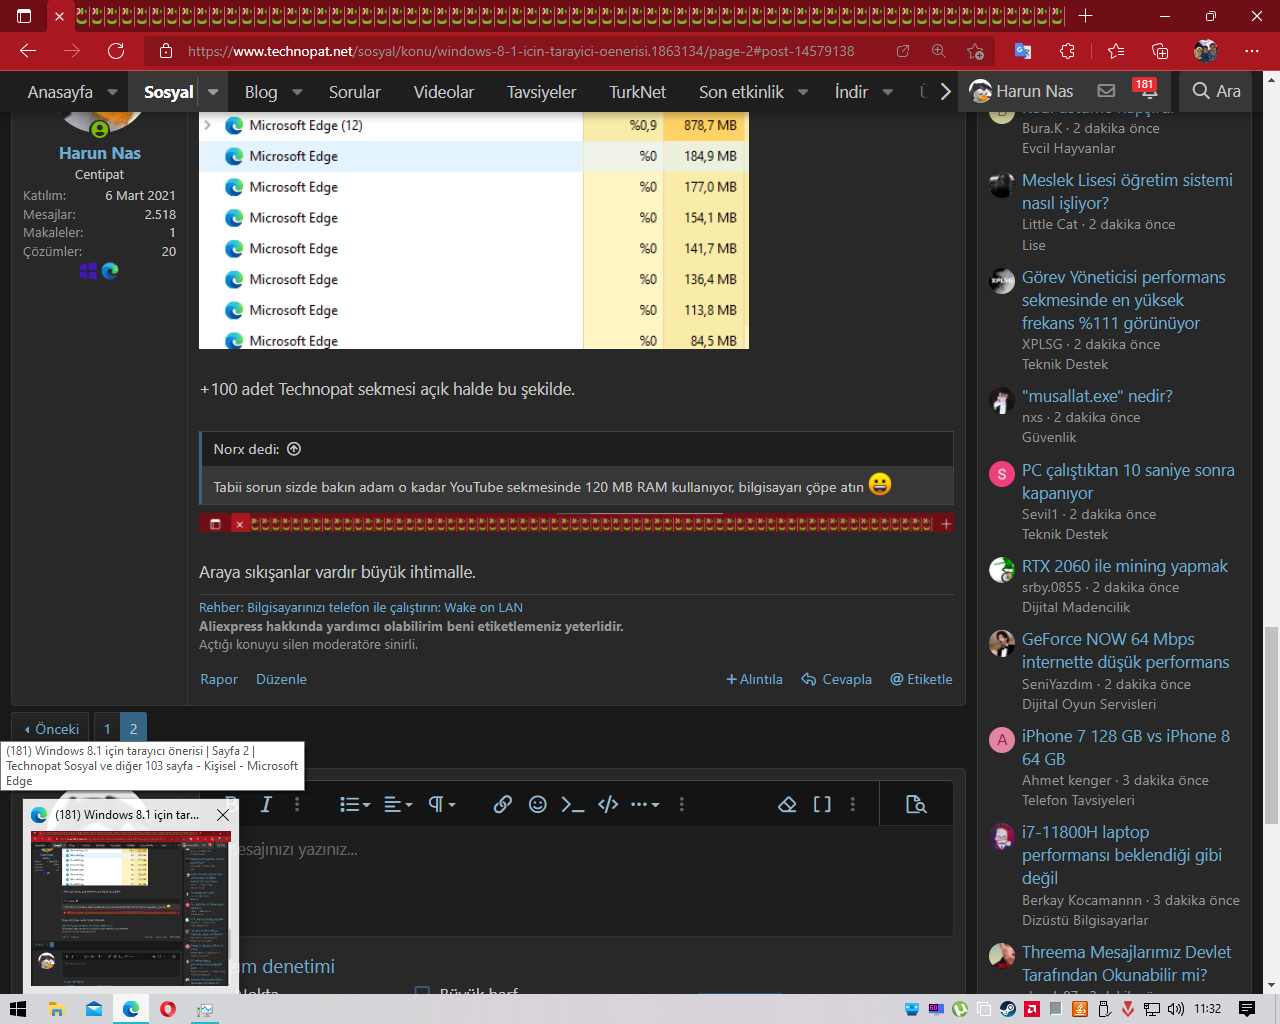Close the Edge taskbar preview thumbnail
The width and height of the screenshot is (1280, 1024).
point(223,815)
